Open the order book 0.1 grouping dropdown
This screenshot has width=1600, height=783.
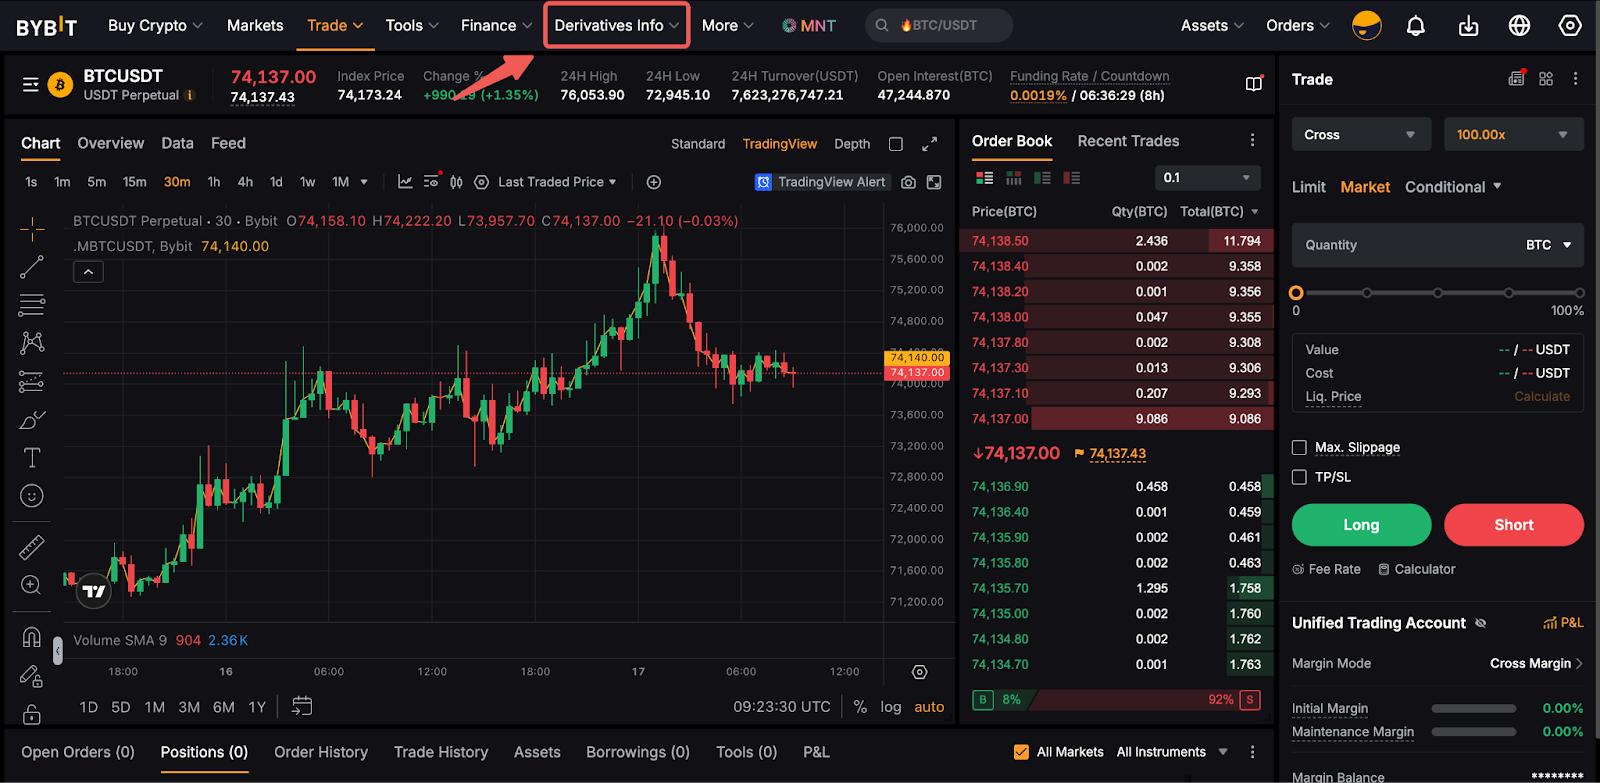(x=1206, y=178)
